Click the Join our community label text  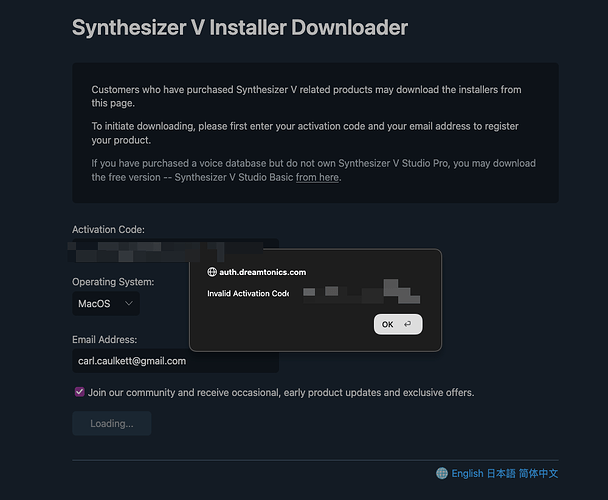pos(281,393)
